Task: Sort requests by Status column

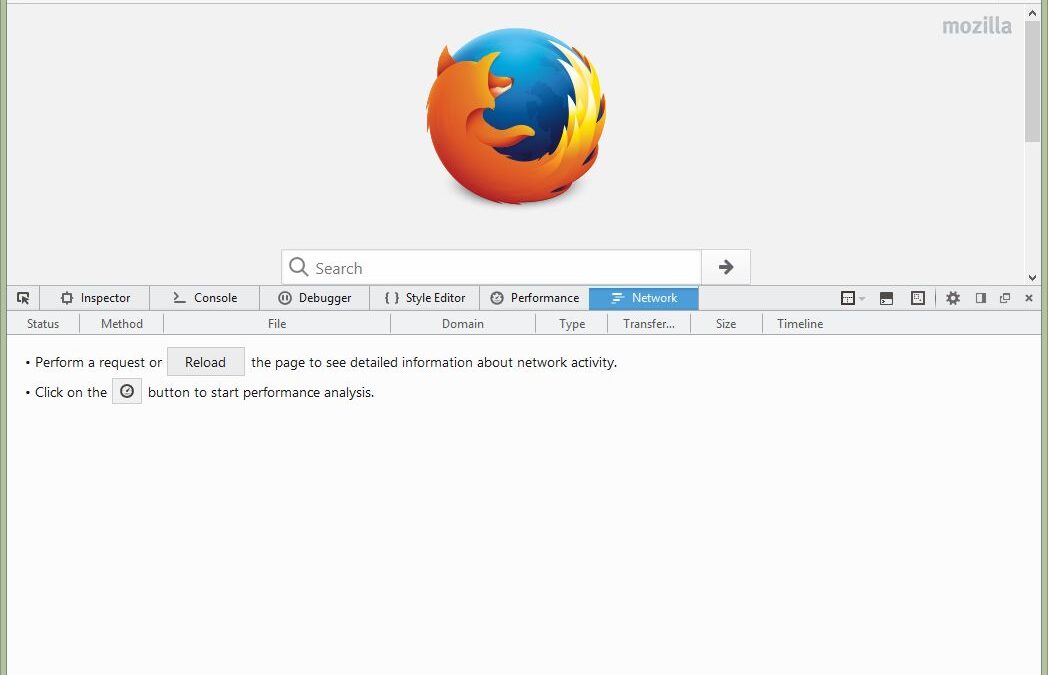Action: point(43,323)
